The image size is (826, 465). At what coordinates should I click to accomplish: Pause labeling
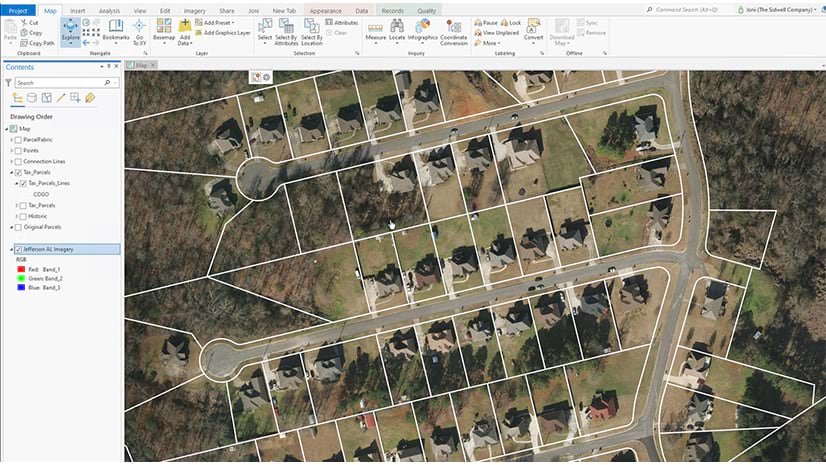(486, 23)
